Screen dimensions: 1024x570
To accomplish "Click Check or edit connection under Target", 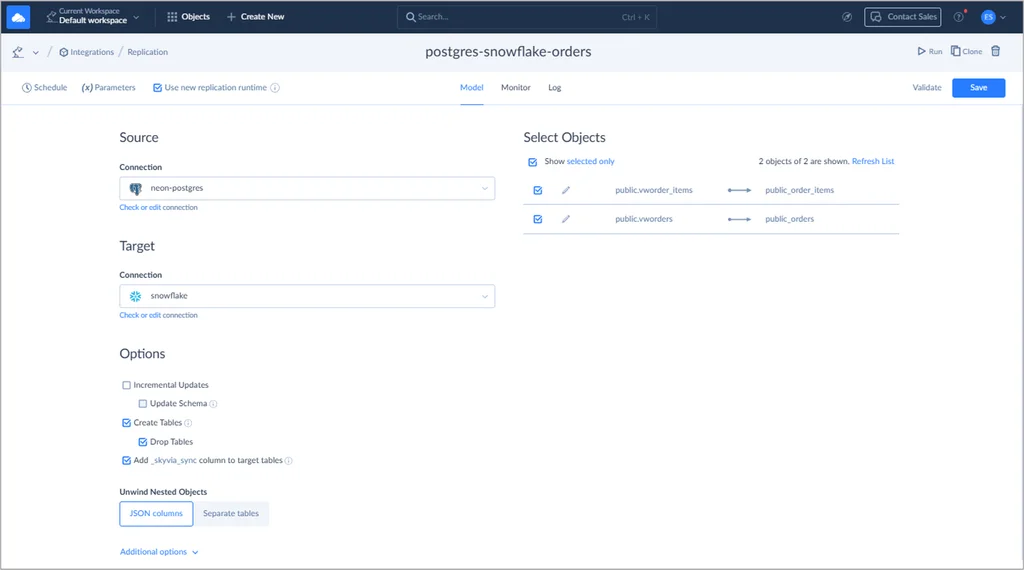I will pos(158,315).
